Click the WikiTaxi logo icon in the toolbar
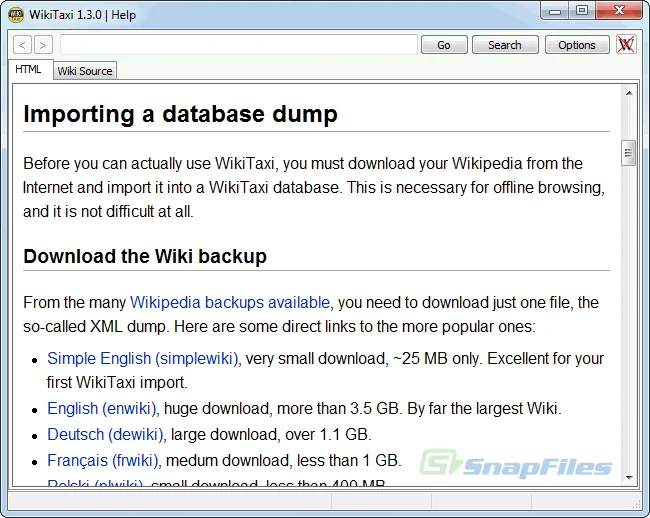This screenshot has width=650, height=518. 626,44
